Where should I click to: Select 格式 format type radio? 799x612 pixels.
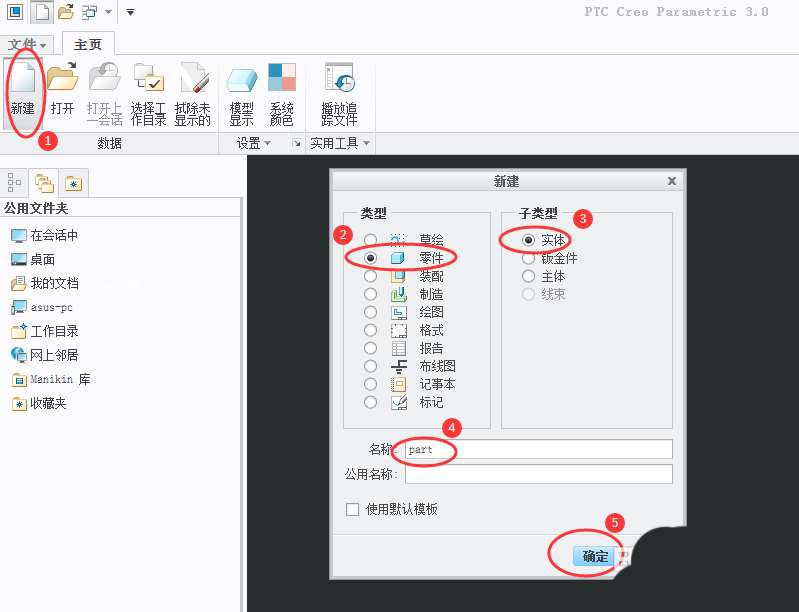pos(370,330)
